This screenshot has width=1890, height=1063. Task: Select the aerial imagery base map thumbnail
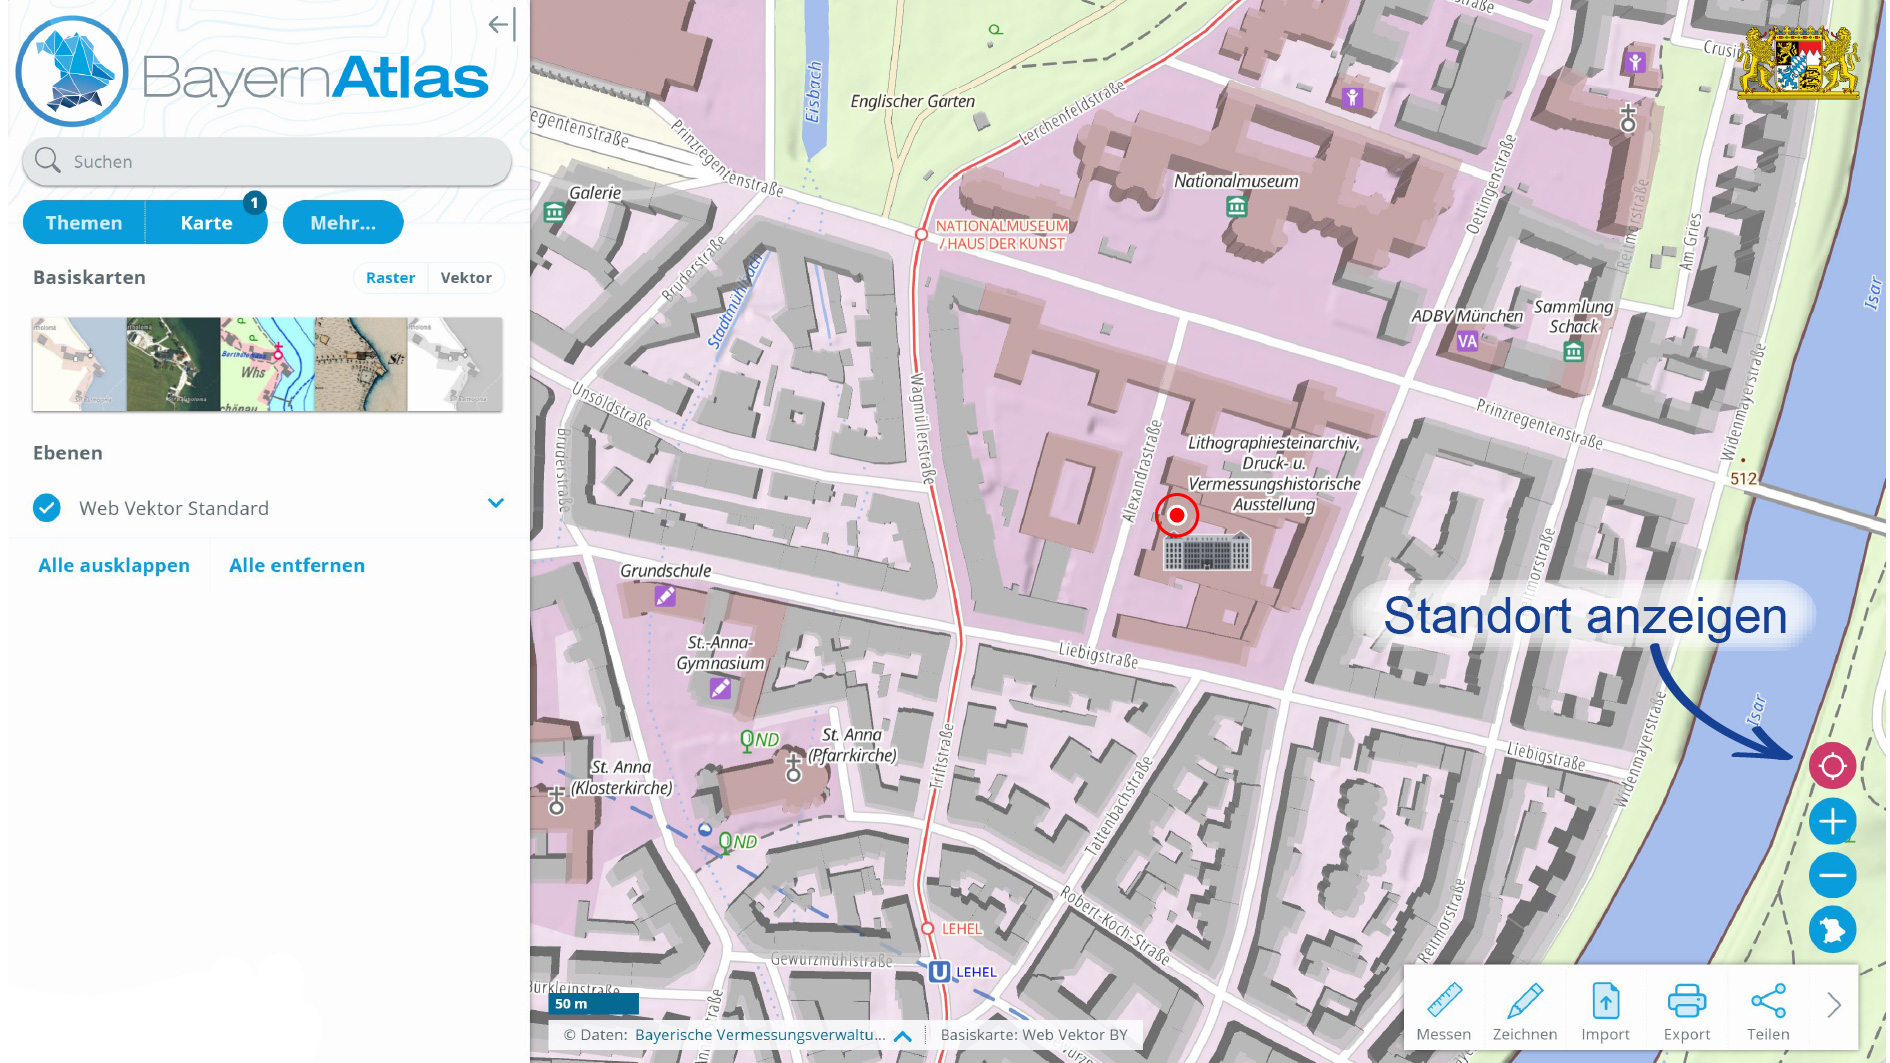173,364
